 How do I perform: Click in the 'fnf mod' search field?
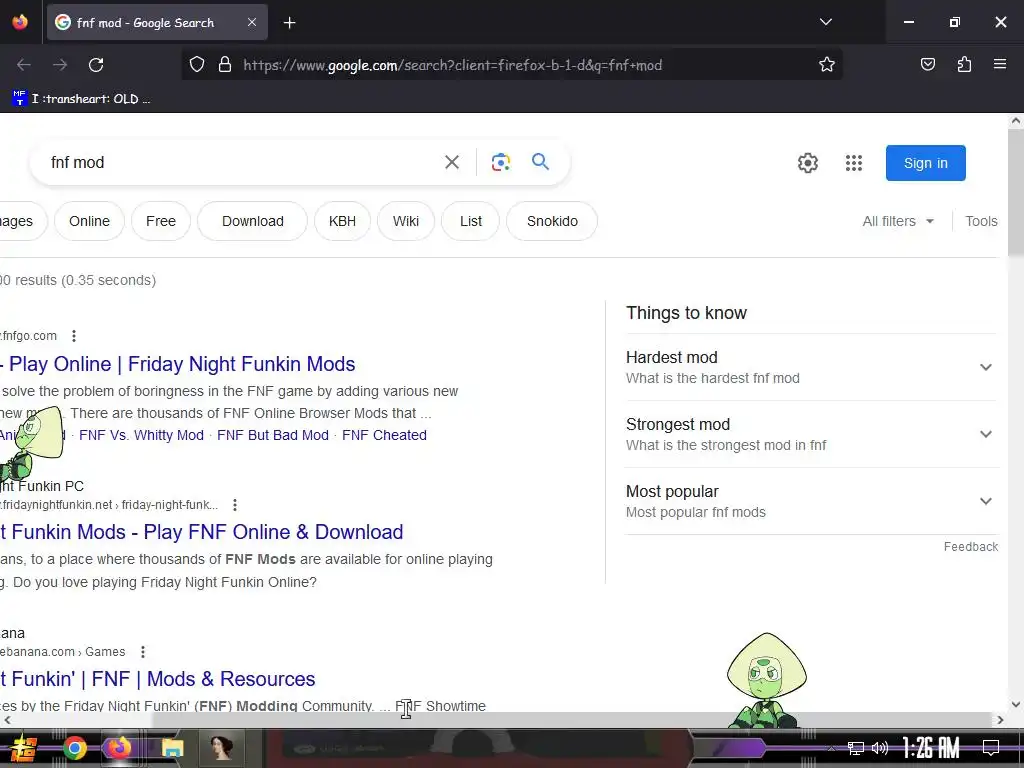242,162
